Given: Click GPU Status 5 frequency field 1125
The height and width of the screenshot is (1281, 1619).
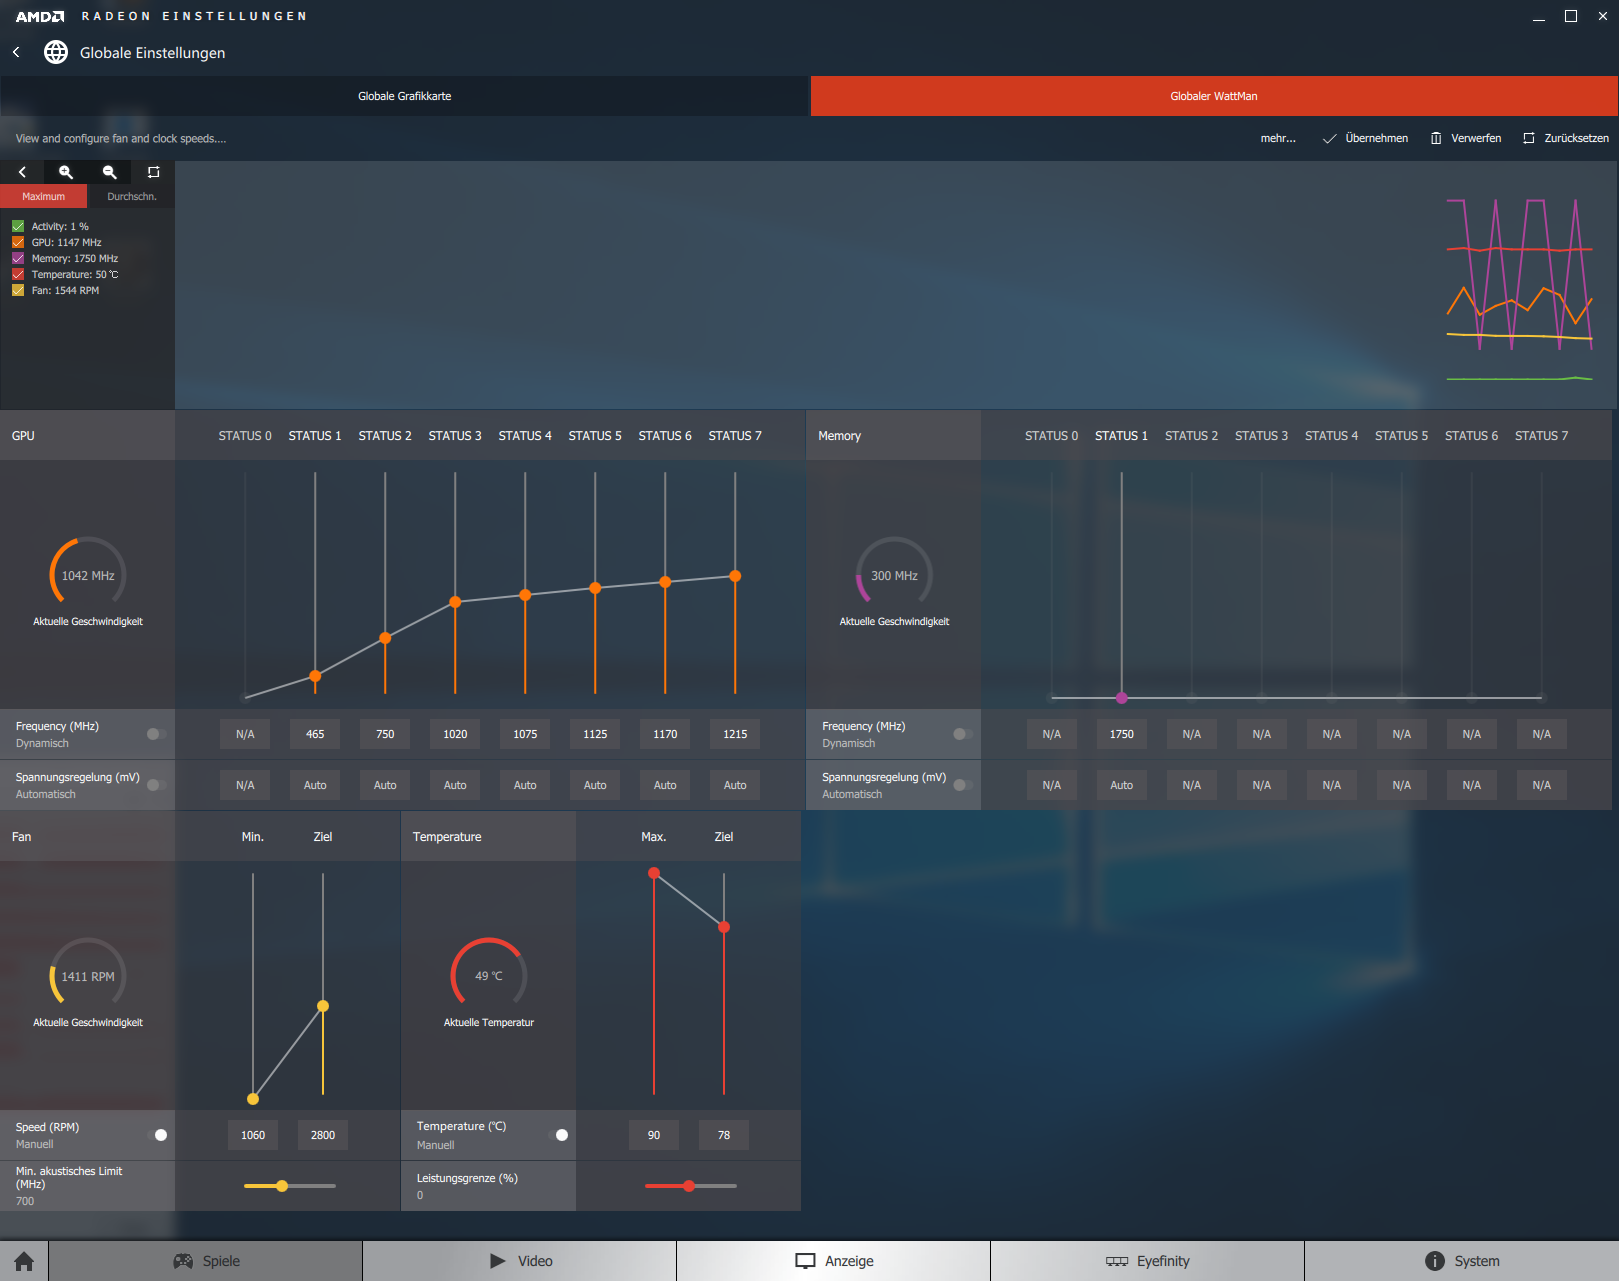Looking at the screenshot, I should [x=595, y=734].
